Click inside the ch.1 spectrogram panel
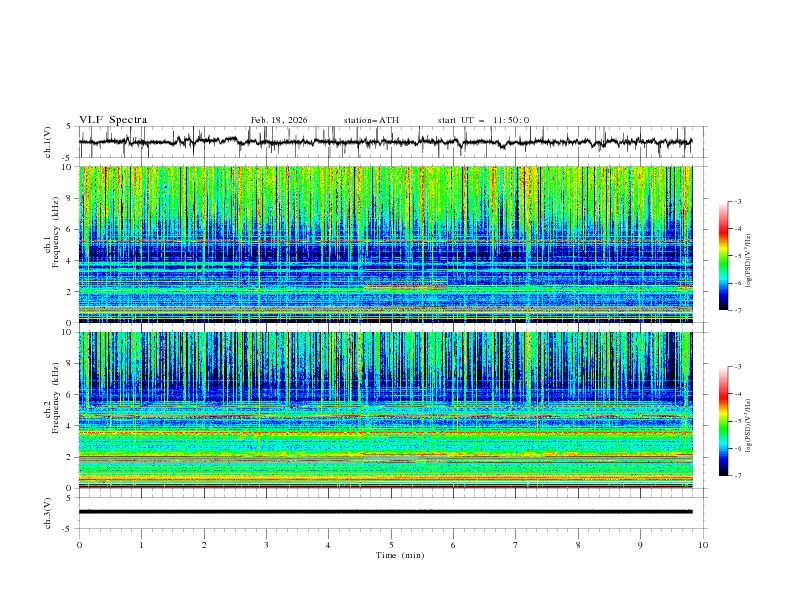Viewport: 792px width, 612px height. point(385,244)
